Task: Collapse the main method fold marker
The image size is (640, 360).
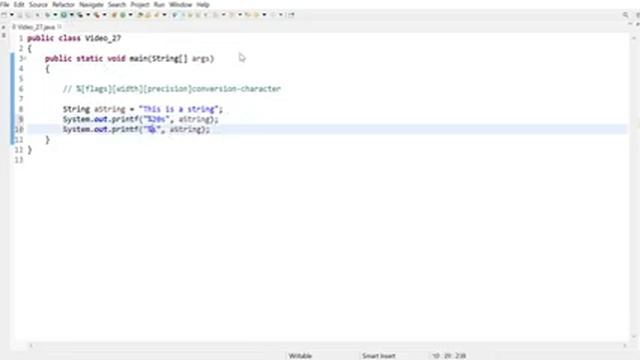Action: (25, 58)
